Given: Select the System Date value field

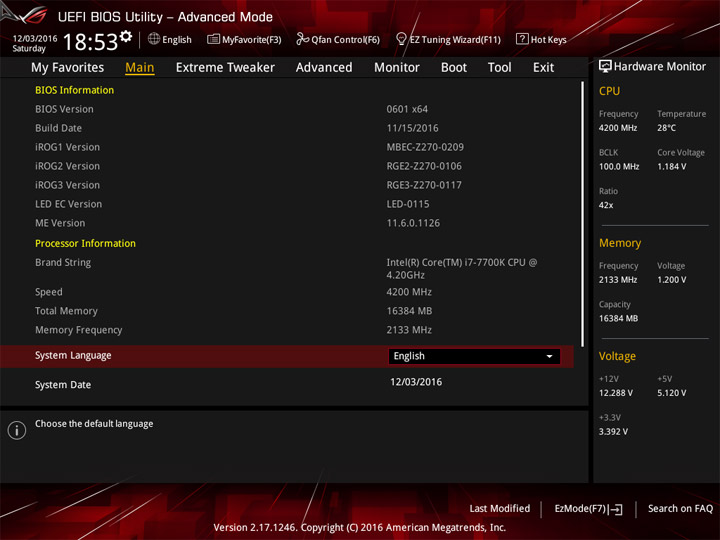Looking at the screenshot, I should [x=416, y=382].
